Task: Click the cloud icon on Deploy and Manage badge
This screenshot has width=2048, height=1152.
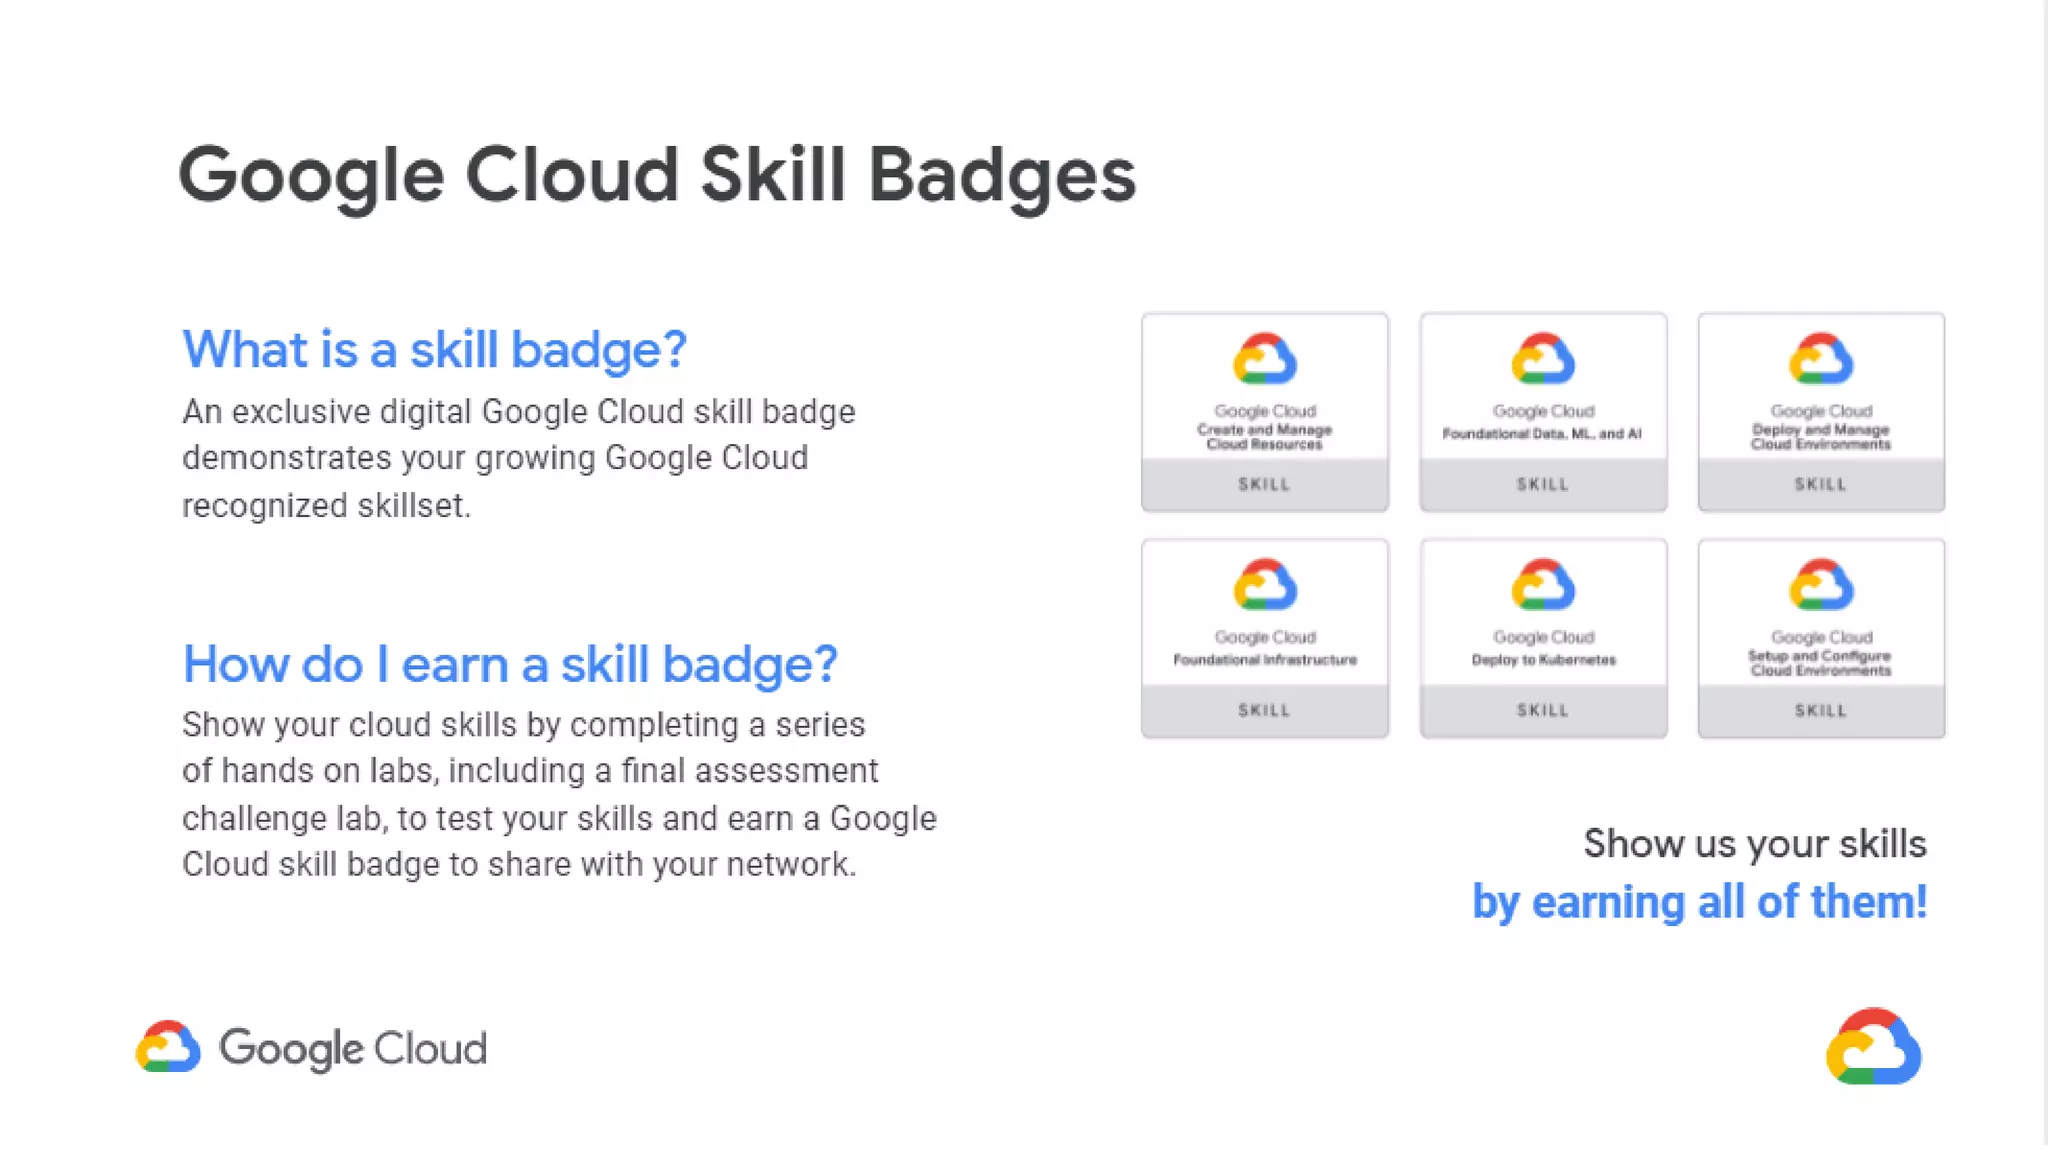Action: [1821, 359]
